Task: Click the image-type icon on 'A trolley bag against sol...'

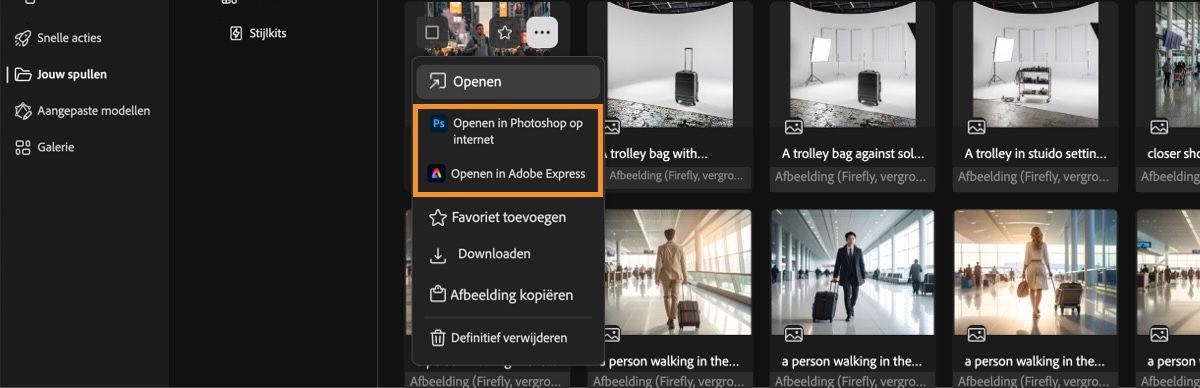Action: (x=793, y=127)
